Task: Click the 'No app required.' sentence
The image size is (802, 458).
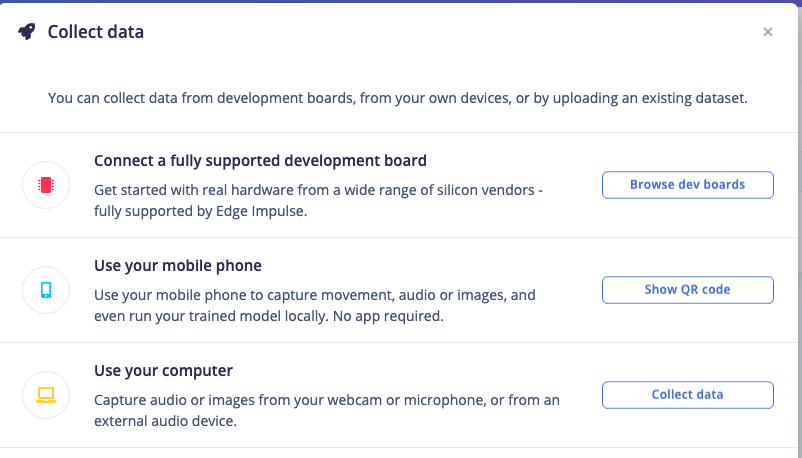Action: tap(388, 316)
